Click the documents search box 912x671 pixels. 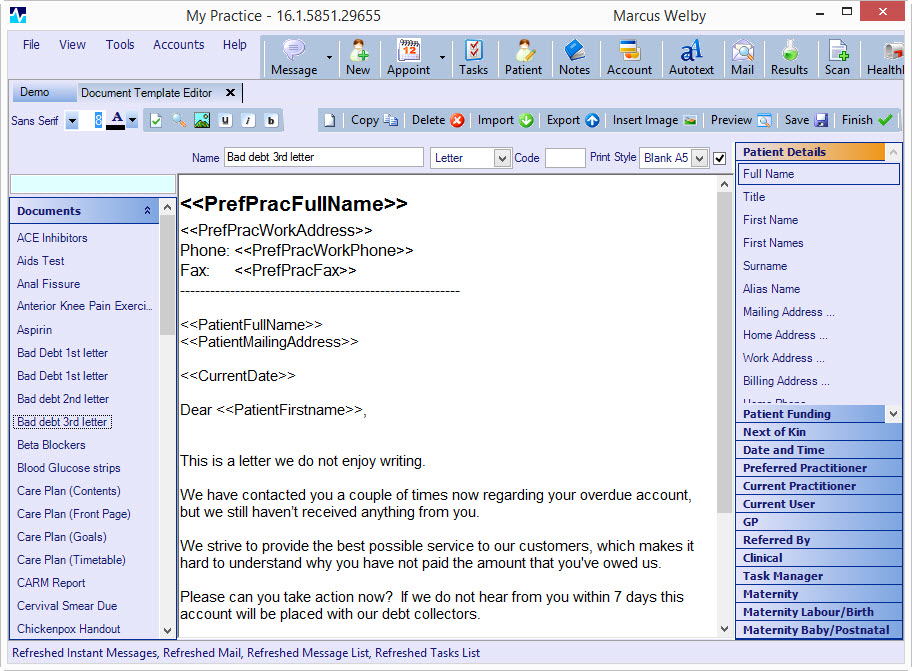click(93, 184)
